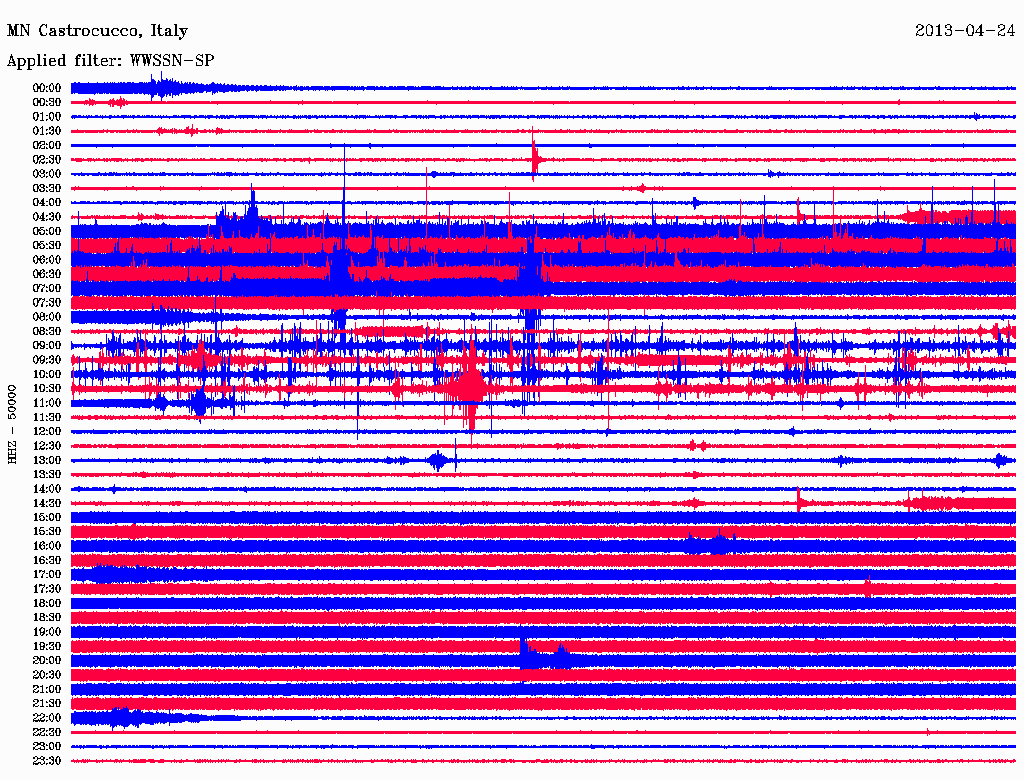Screen dimensions: 1024x780
Task: Click the 22:00 time label
Action: pos(46,717)
